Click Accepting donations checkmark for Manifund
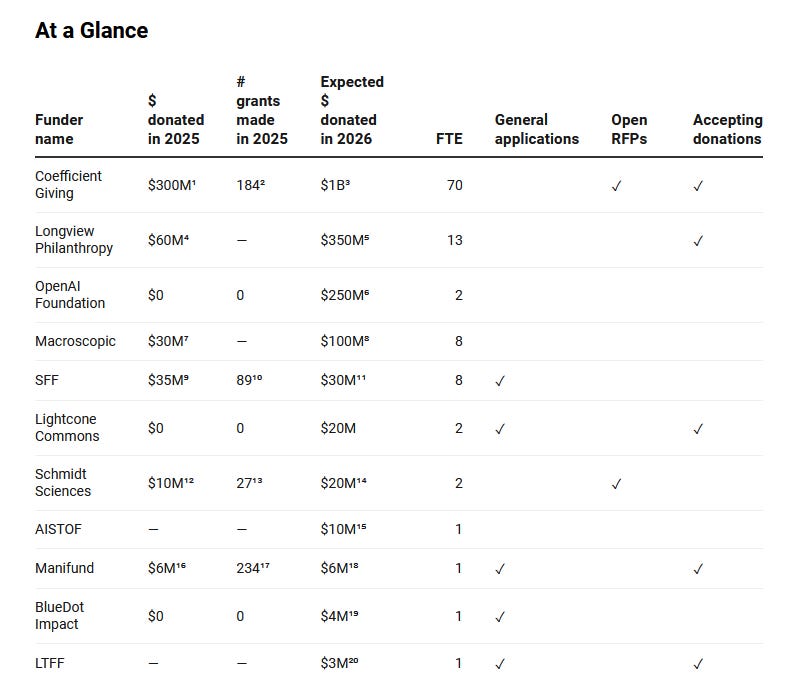The height and width of the screenshot is (693, 794). pyautogui.click(x=698, y=569)
